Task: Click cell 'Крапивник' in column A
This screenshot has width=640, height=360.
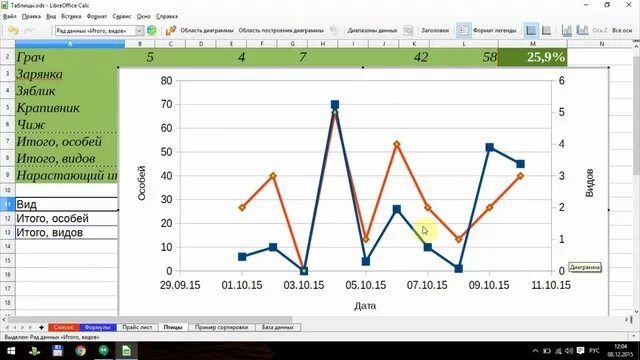Action: tap(67, 108)
